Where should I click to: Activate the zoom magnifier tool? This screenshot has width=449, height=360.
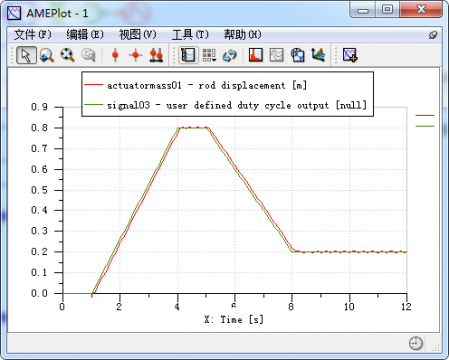pyautogui.click(x=47, y=55)
